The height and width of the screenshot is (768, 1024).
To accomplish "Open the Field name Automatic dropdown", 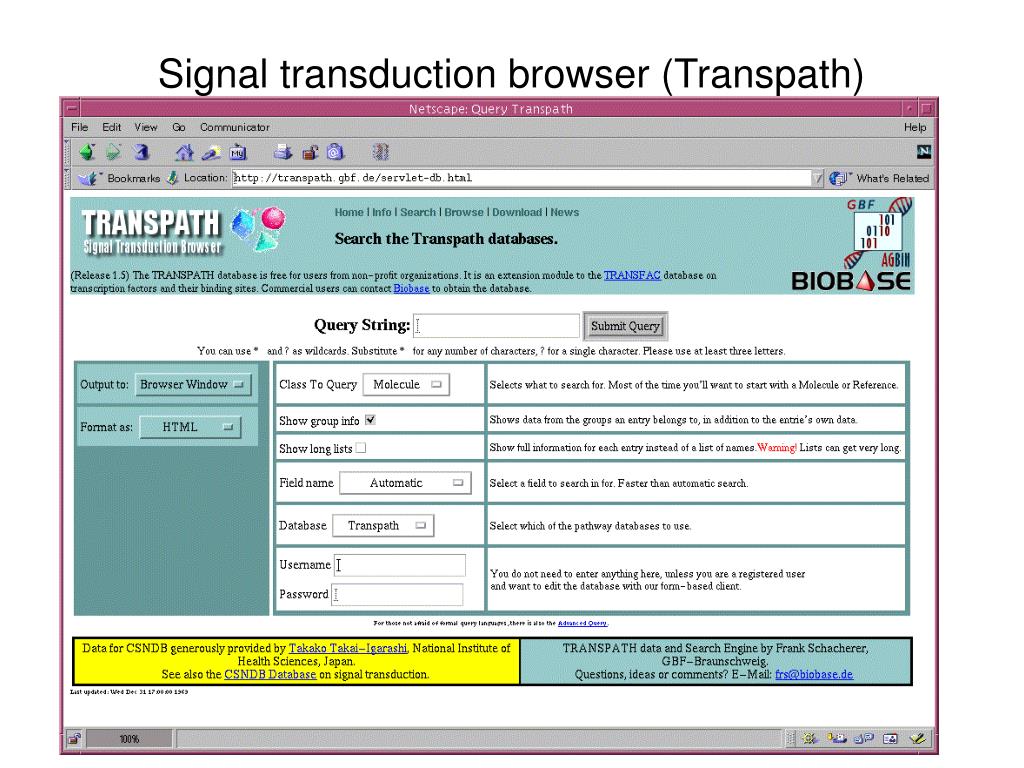I will point(405,483).
